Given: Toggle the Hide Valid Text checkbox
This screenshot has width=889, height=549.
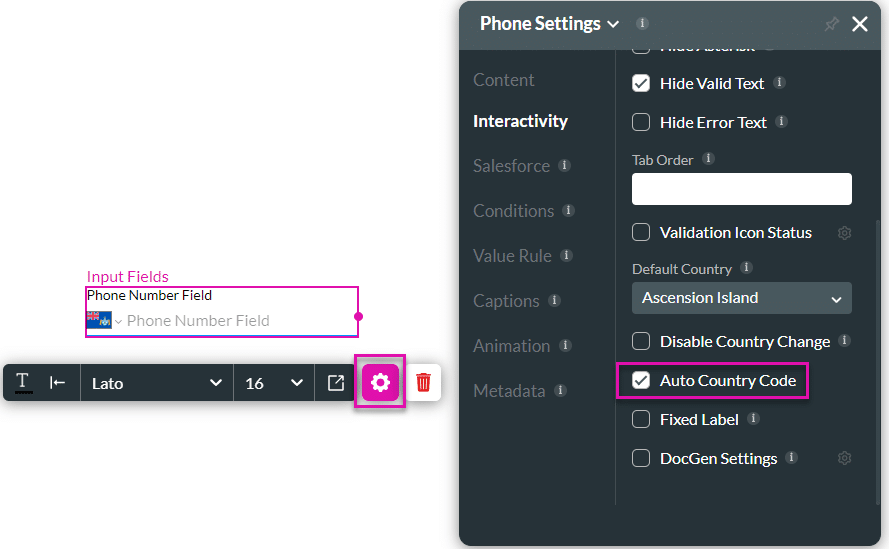Looking at the screenshot, I should click(x=641, y=84).
